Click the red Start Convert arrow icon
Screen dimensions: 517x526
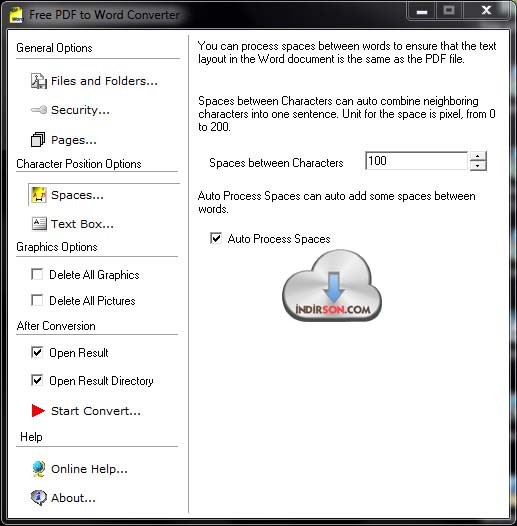click(38, 411)
